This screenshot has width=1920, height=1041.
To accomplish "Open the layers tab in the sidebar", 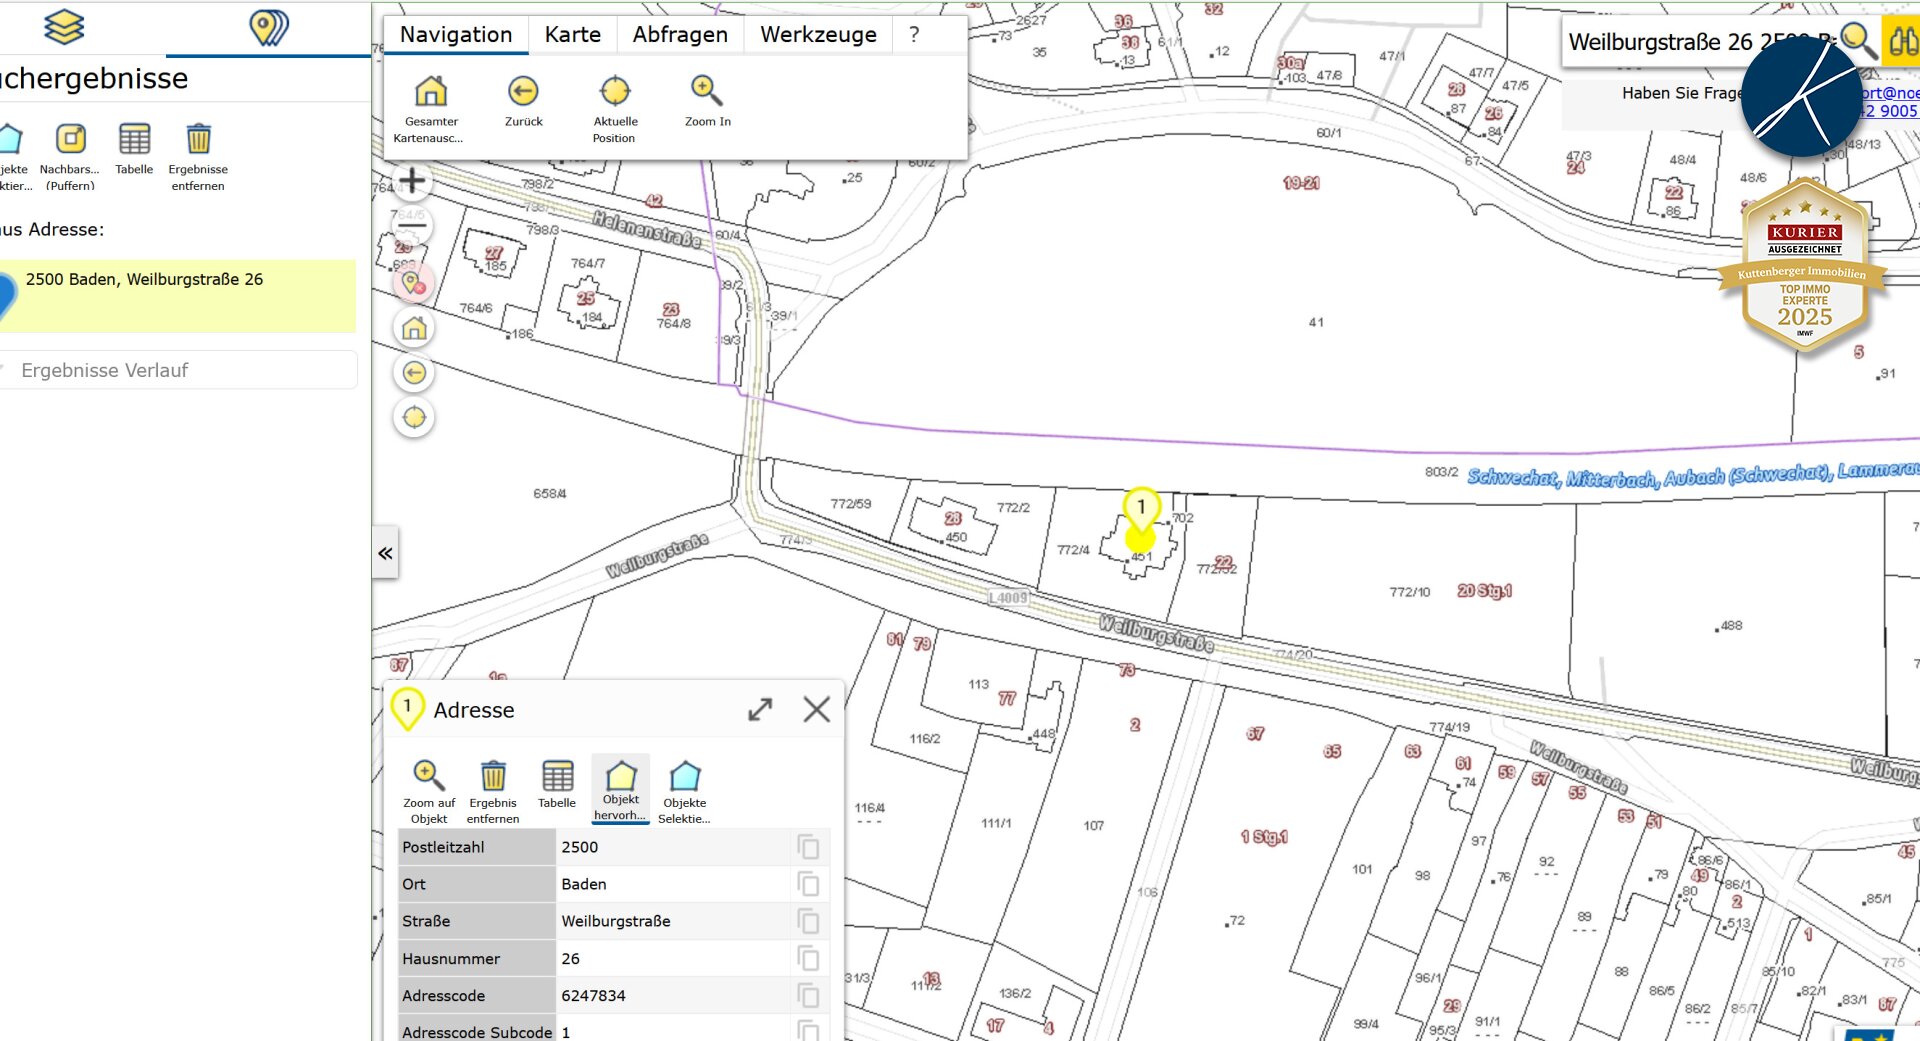I will (64, 28).
